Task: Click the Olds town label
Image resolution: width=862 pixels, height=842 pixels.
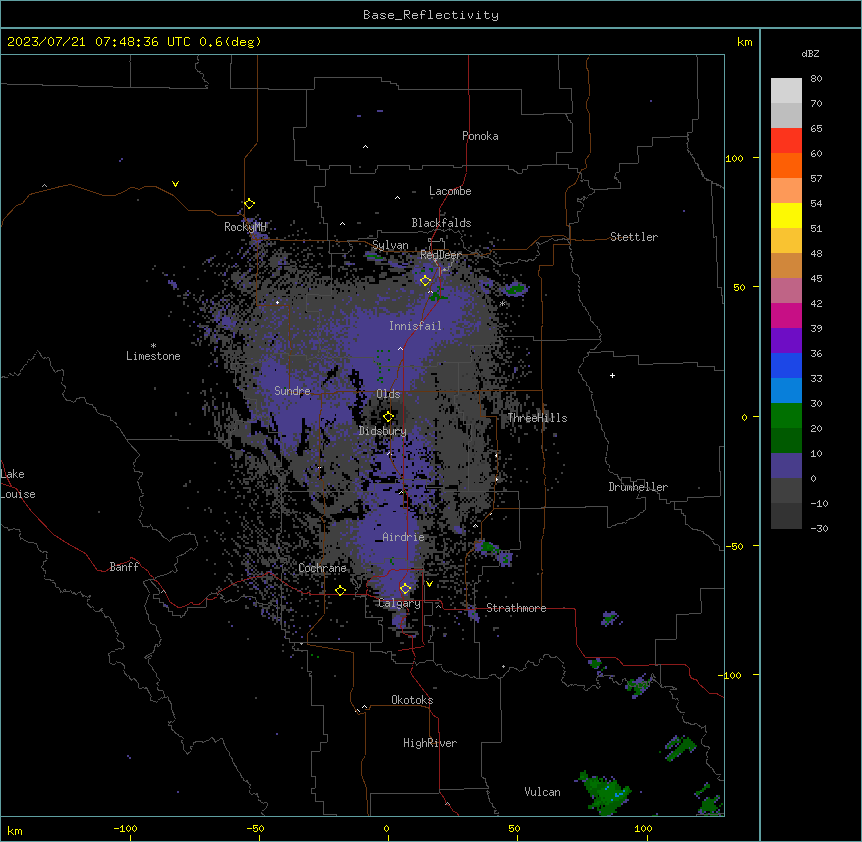Action: pyautogui.click(x=388, y=394)
